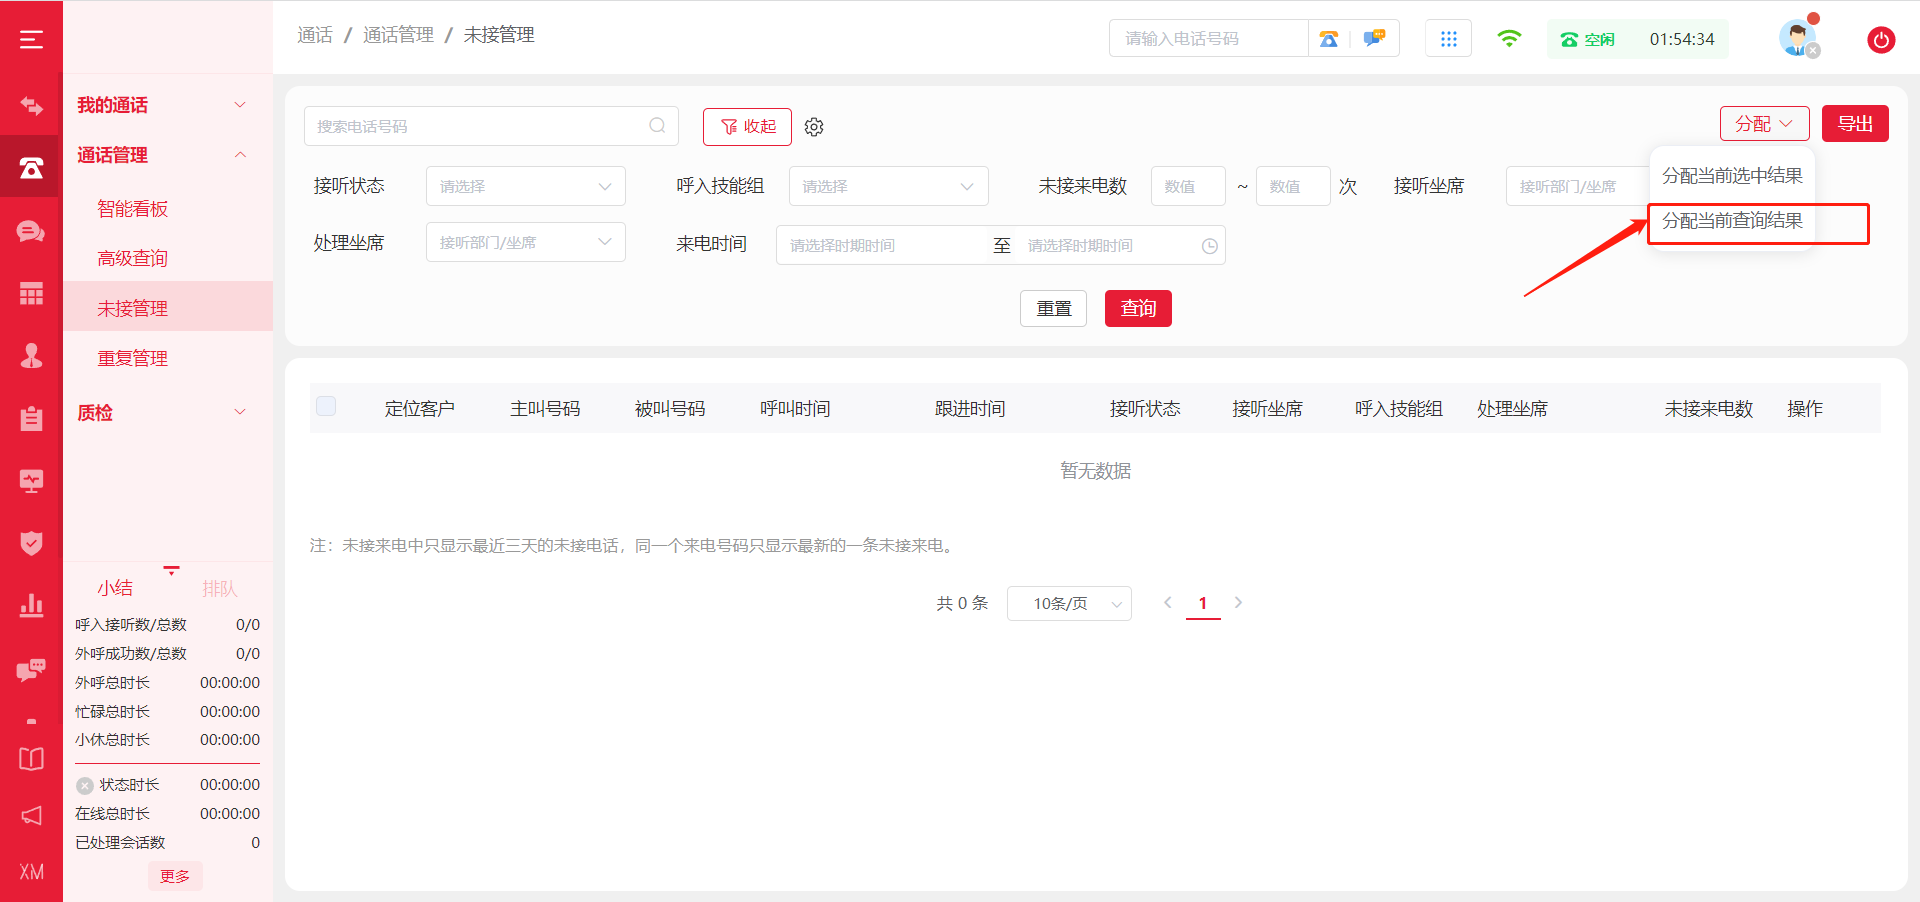
Task: Focus the 搜索电话号码 search field
Action: click(x=491, y=126)
